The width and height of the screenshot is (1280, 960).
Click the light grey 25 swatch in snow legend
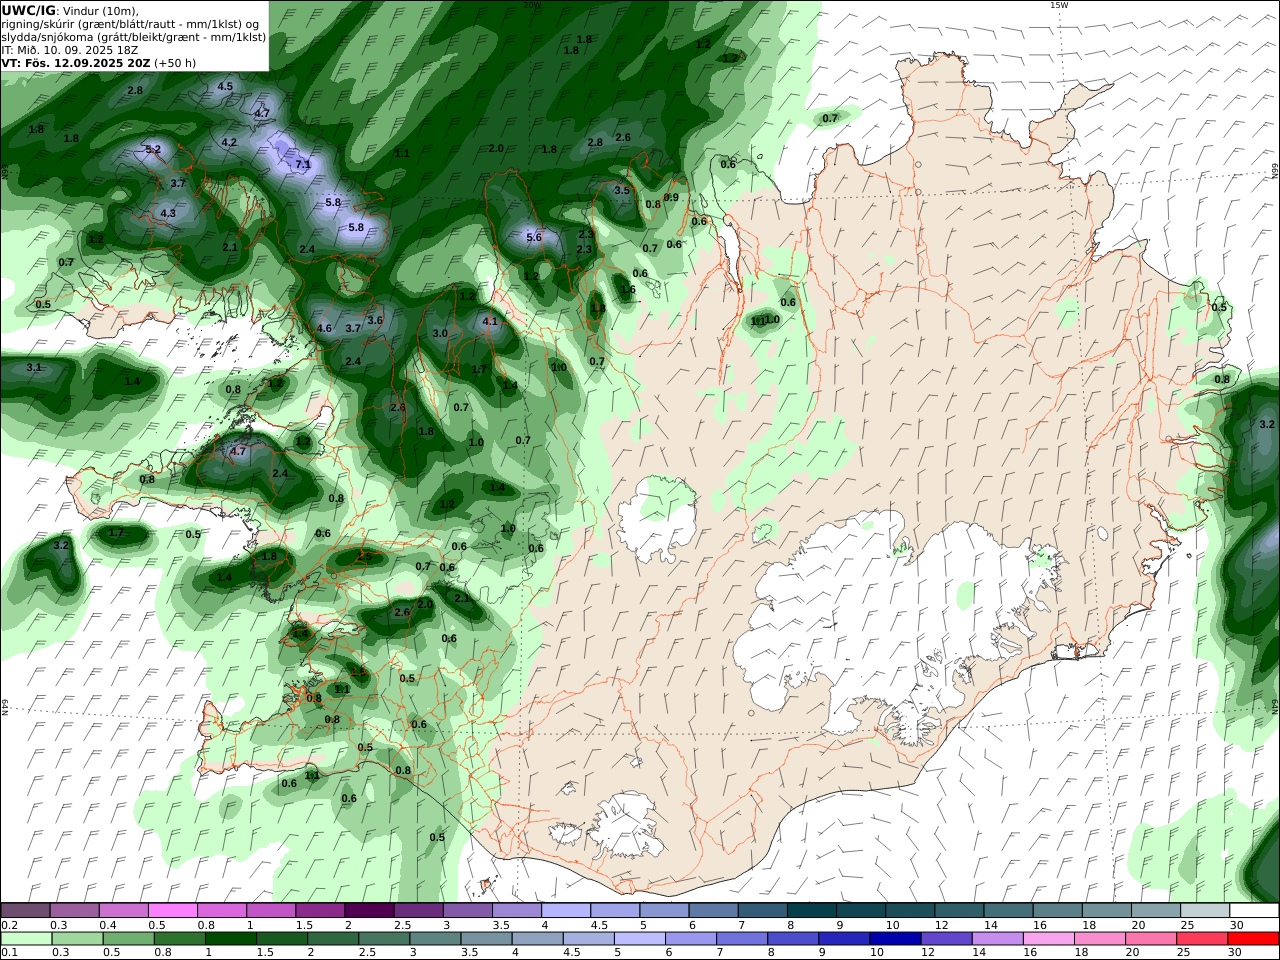coord(1205,911)
